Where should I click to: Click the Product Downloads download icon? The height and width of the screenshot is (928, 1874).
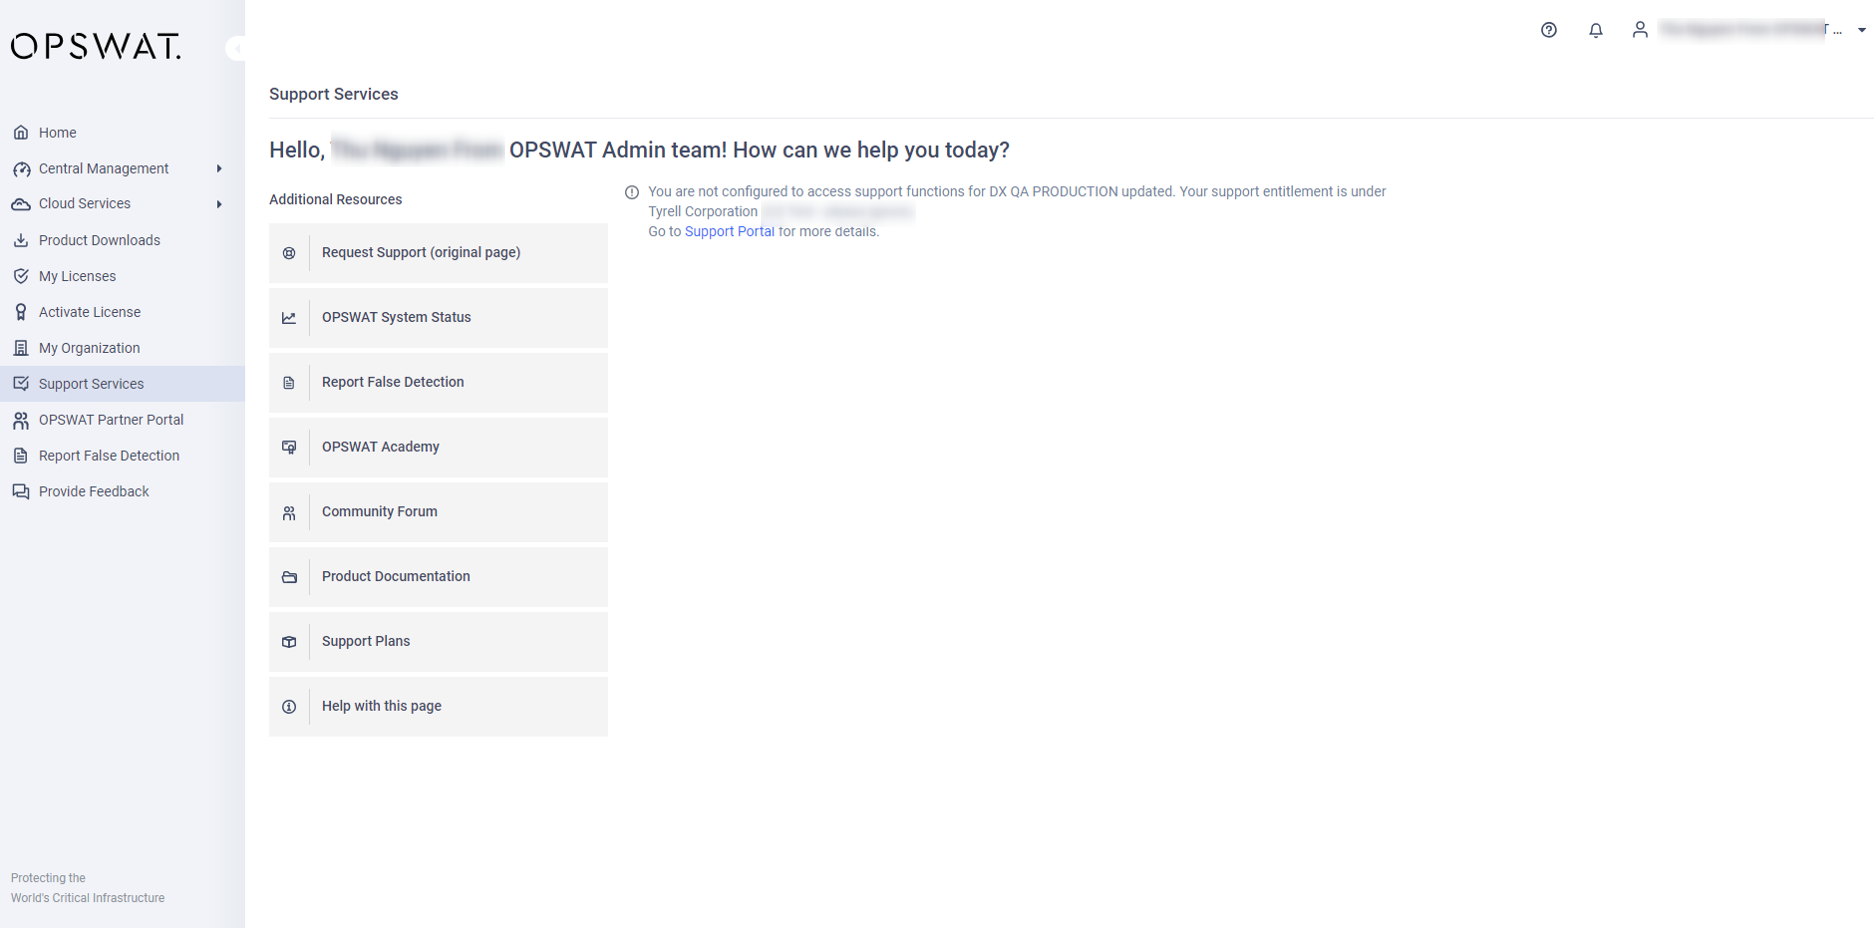coord(21,240)
